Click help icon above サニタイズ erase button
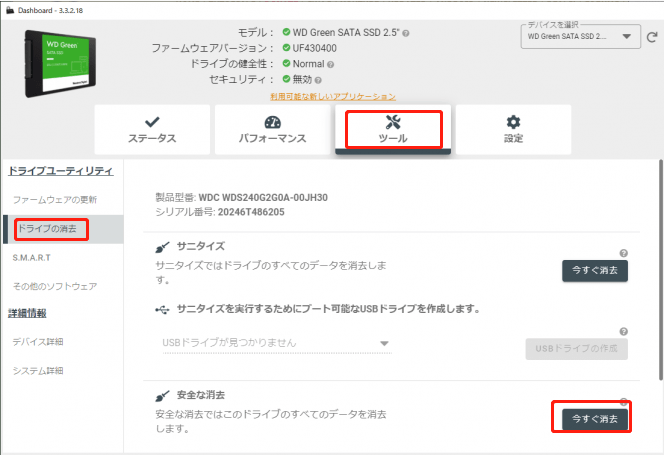The height and width of the screenshot is (455, 664). [623, 253]
